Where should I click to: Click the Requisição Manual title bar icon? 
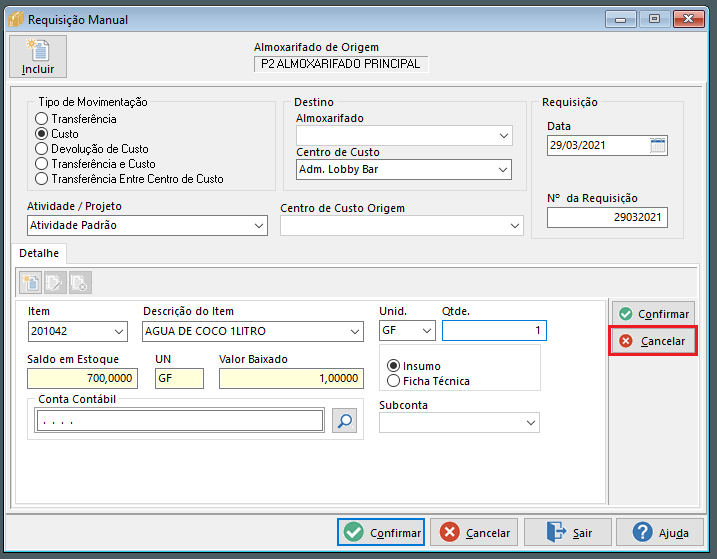16,19
